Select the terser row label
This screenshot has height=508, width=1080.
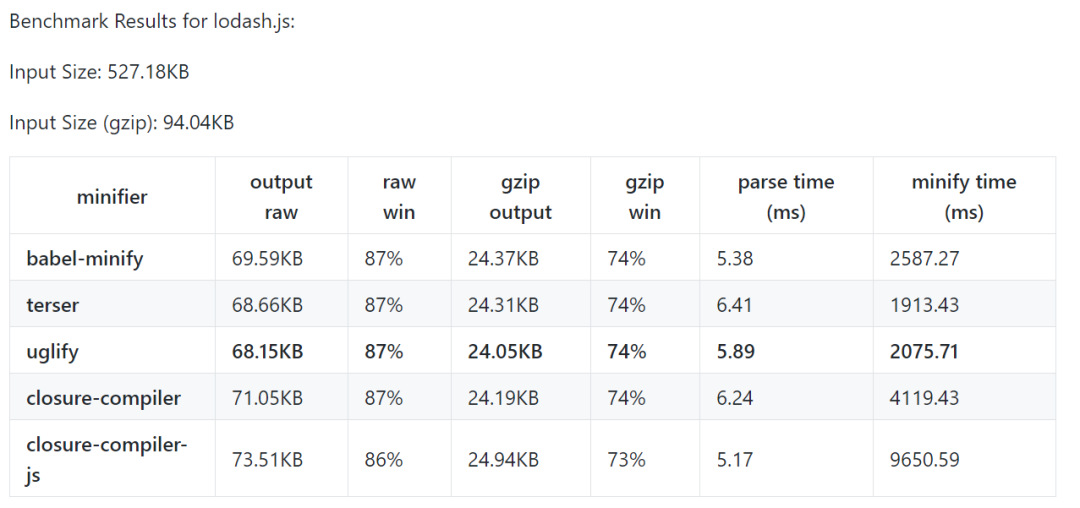click(x=53, y=305)
